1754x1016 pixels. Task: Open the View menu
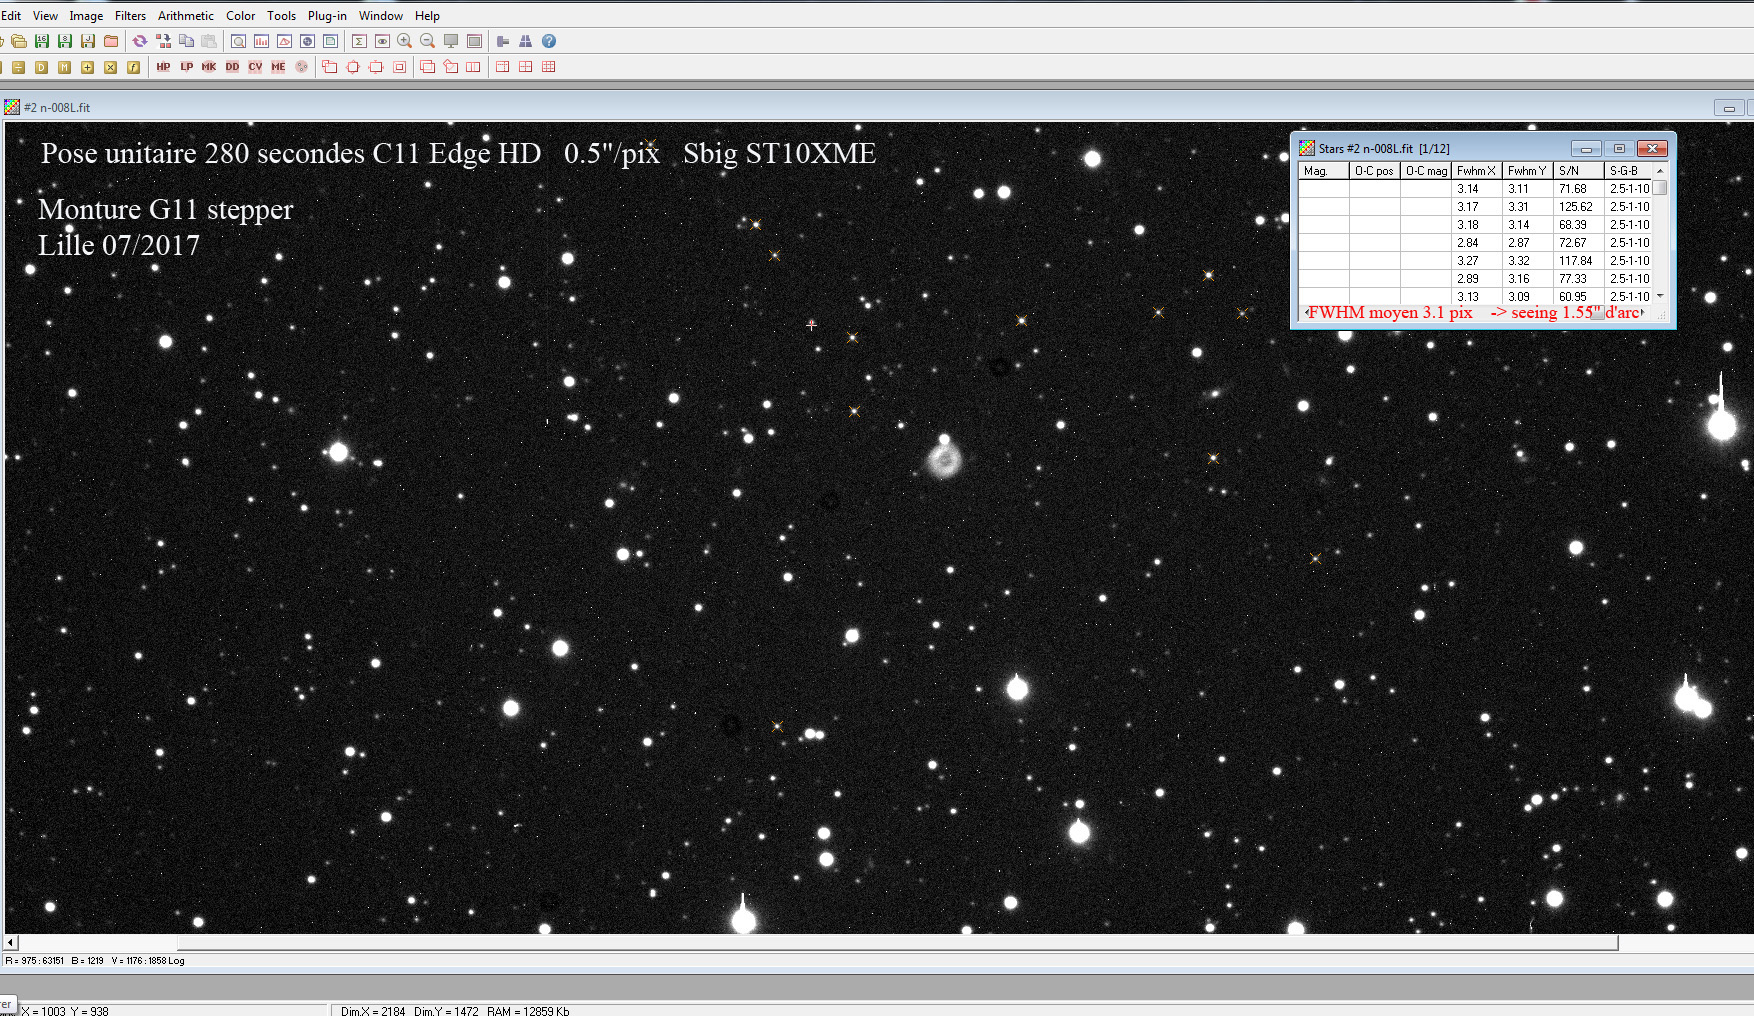[x=46, y=16]
